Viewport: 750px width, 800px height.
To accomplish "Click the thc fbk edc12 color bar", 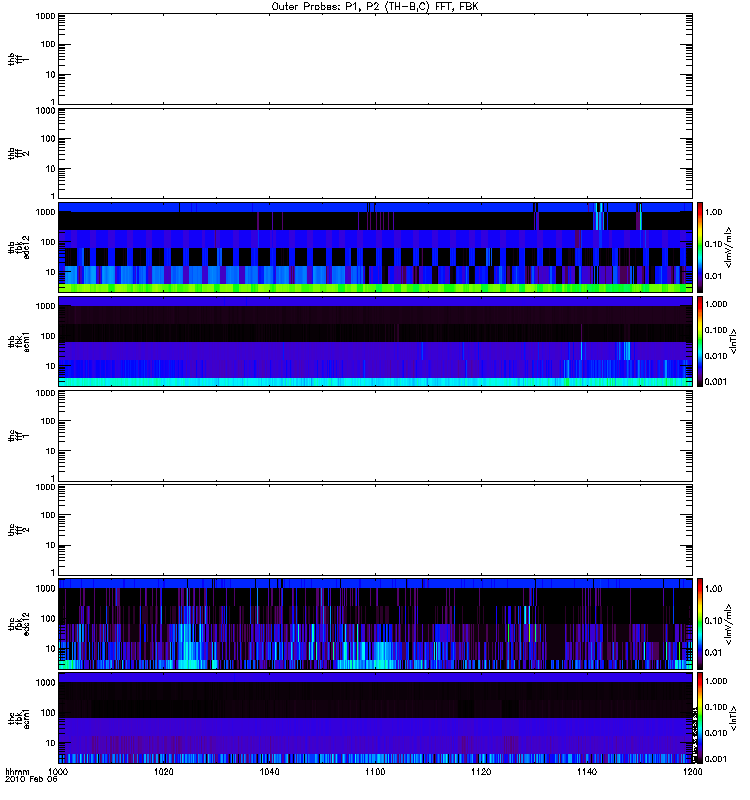I will click(x=700, y=624).
